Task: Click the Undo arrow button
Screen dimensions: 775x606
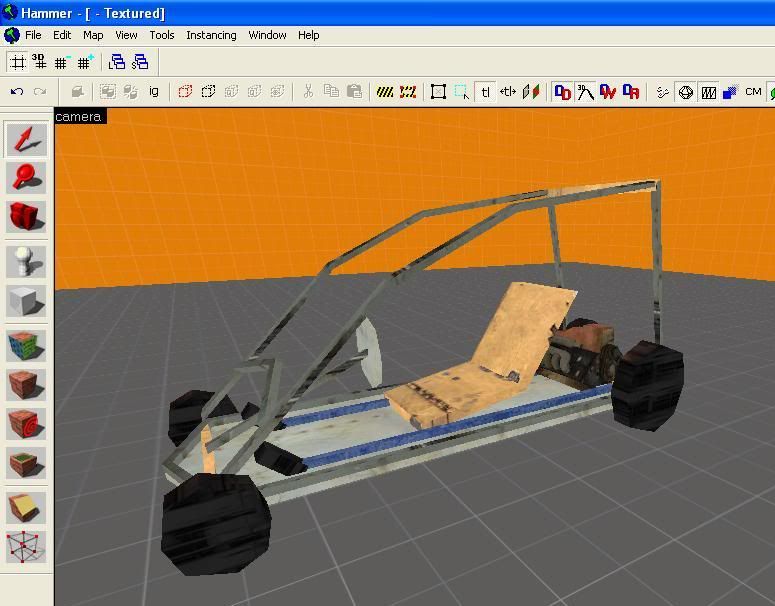Action: [x=17, y=92]
